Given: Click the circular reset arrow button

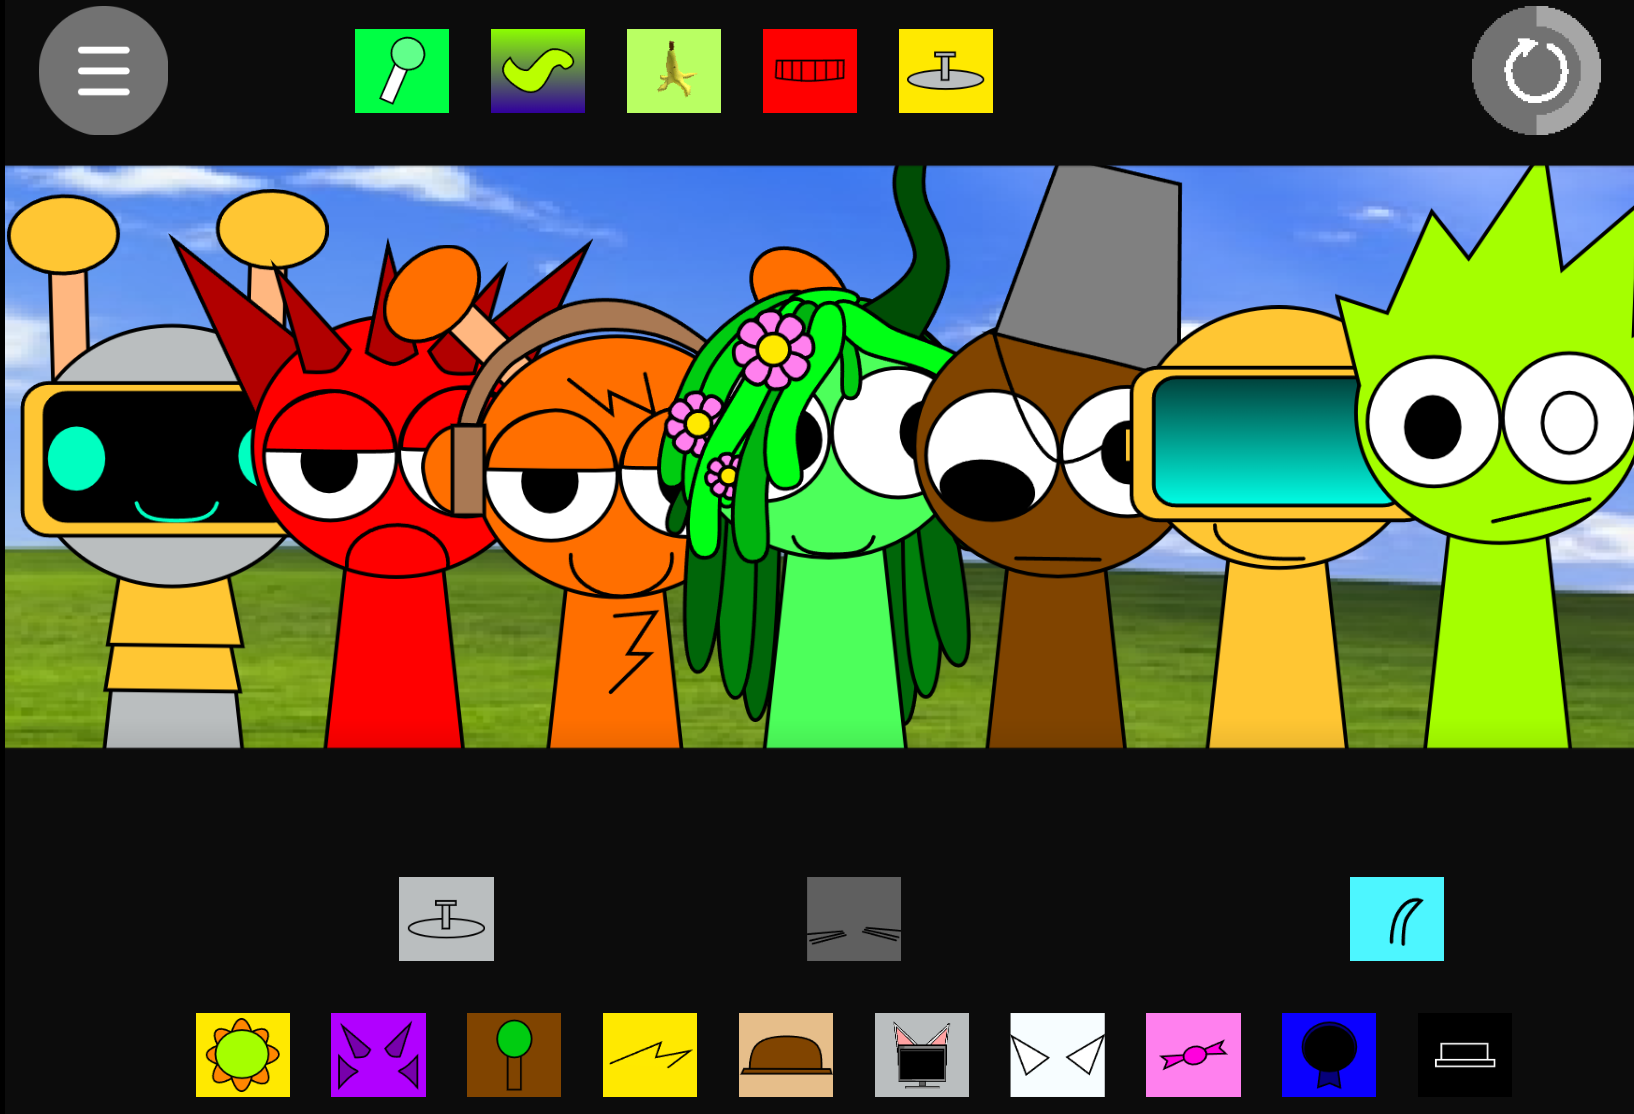Looking at the screenshot, I should (x=1535, y=71).
